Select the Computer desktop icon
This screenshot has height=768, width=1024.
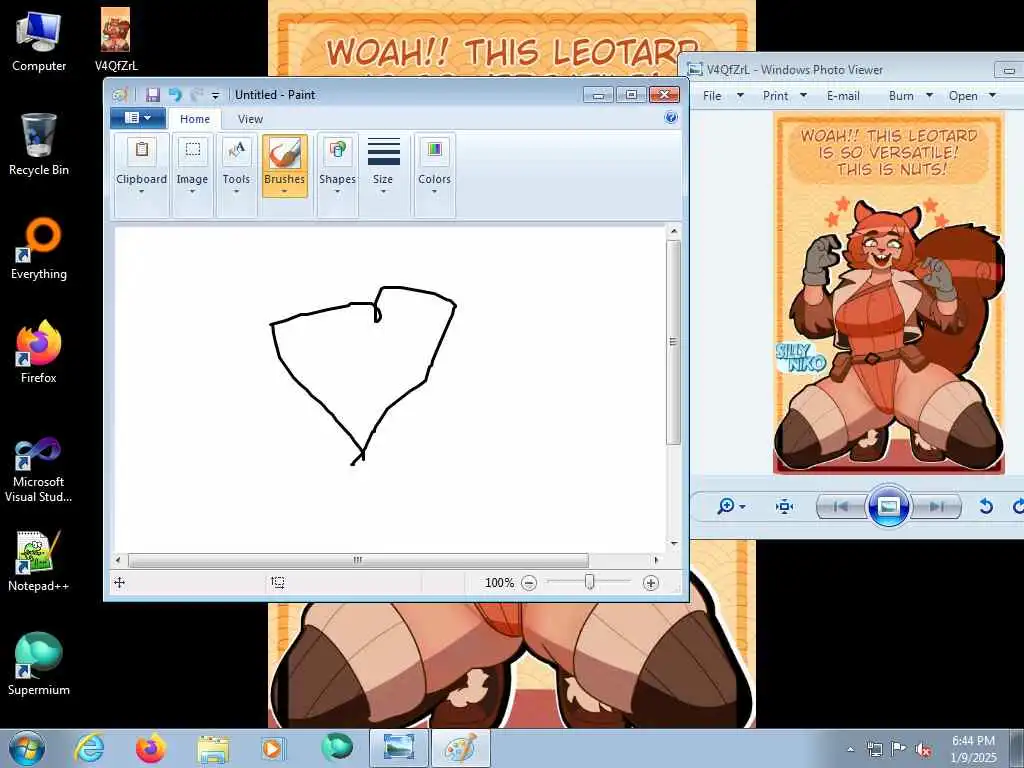pos(39,40)
